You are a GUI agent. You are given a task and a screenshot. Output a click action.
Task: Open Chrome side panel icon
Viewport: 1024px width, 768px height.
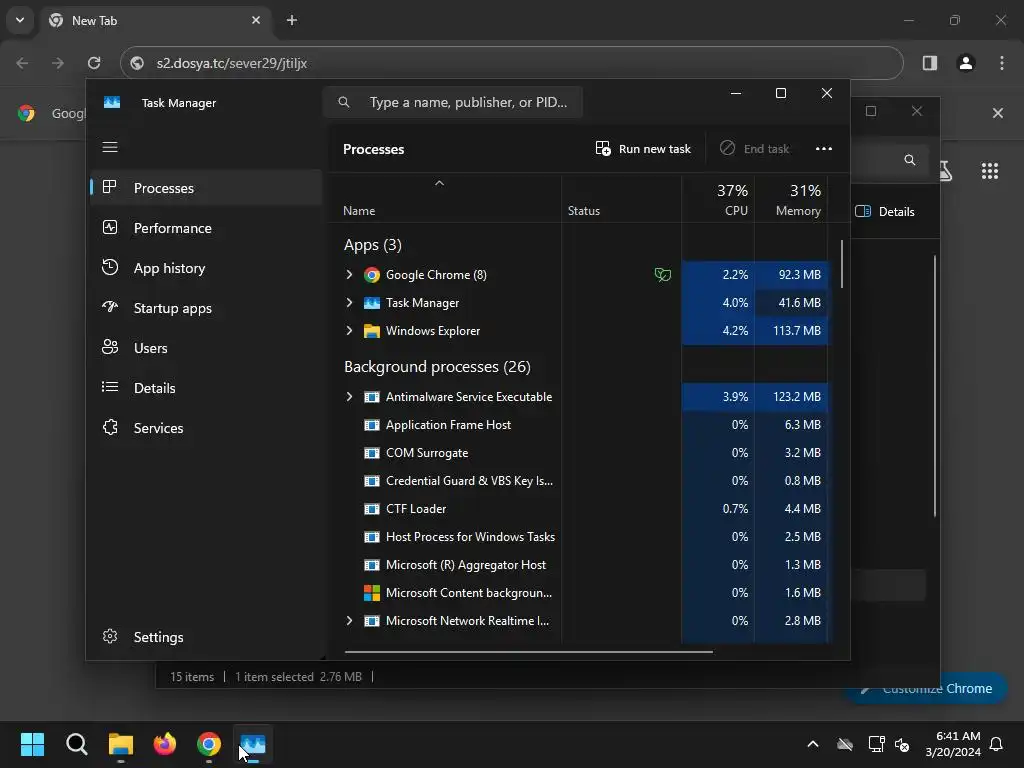[x=930, y=63]
